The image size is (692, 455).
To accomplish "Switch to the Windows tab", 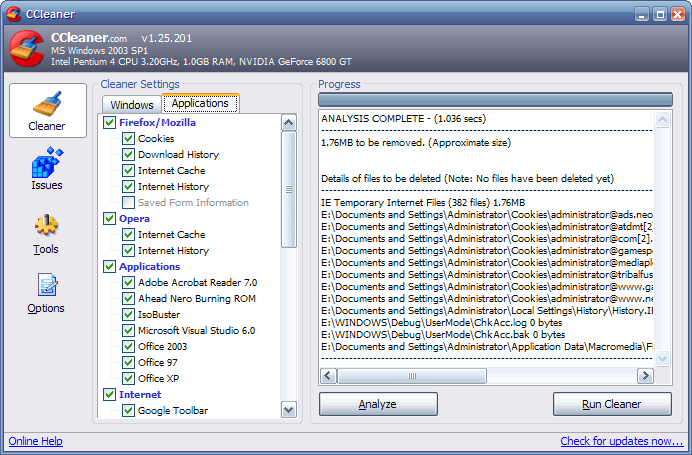I will click(132, 105).
